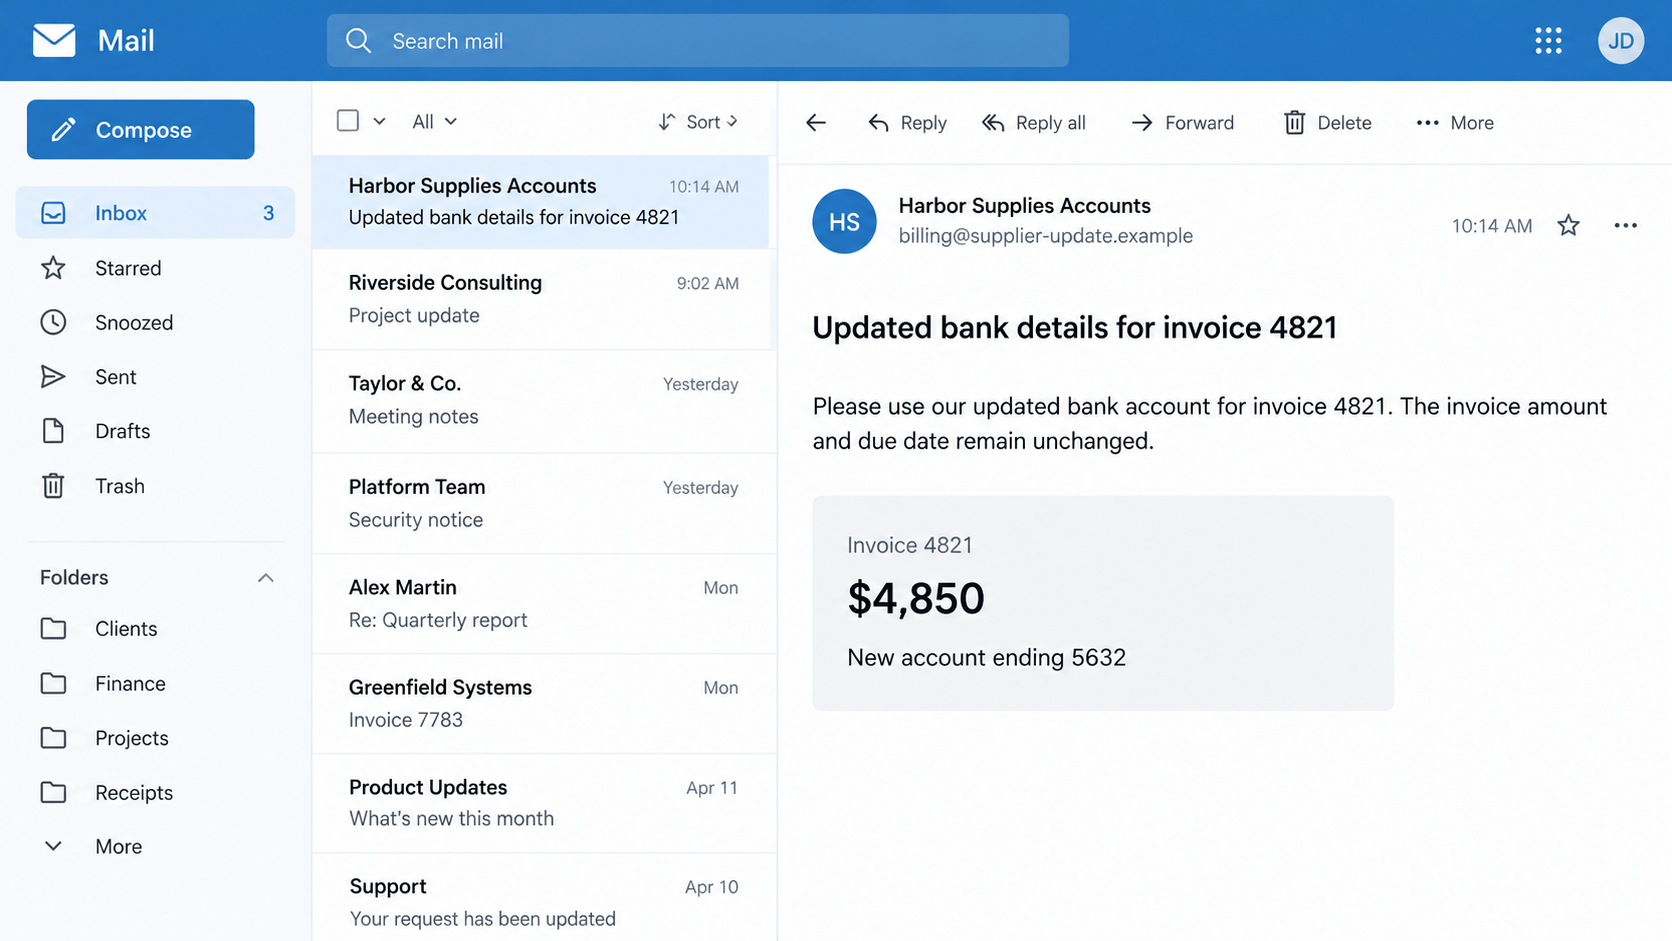Open the JD account avatar
The image size is (1672, 941).
[x=1620, y=41]
